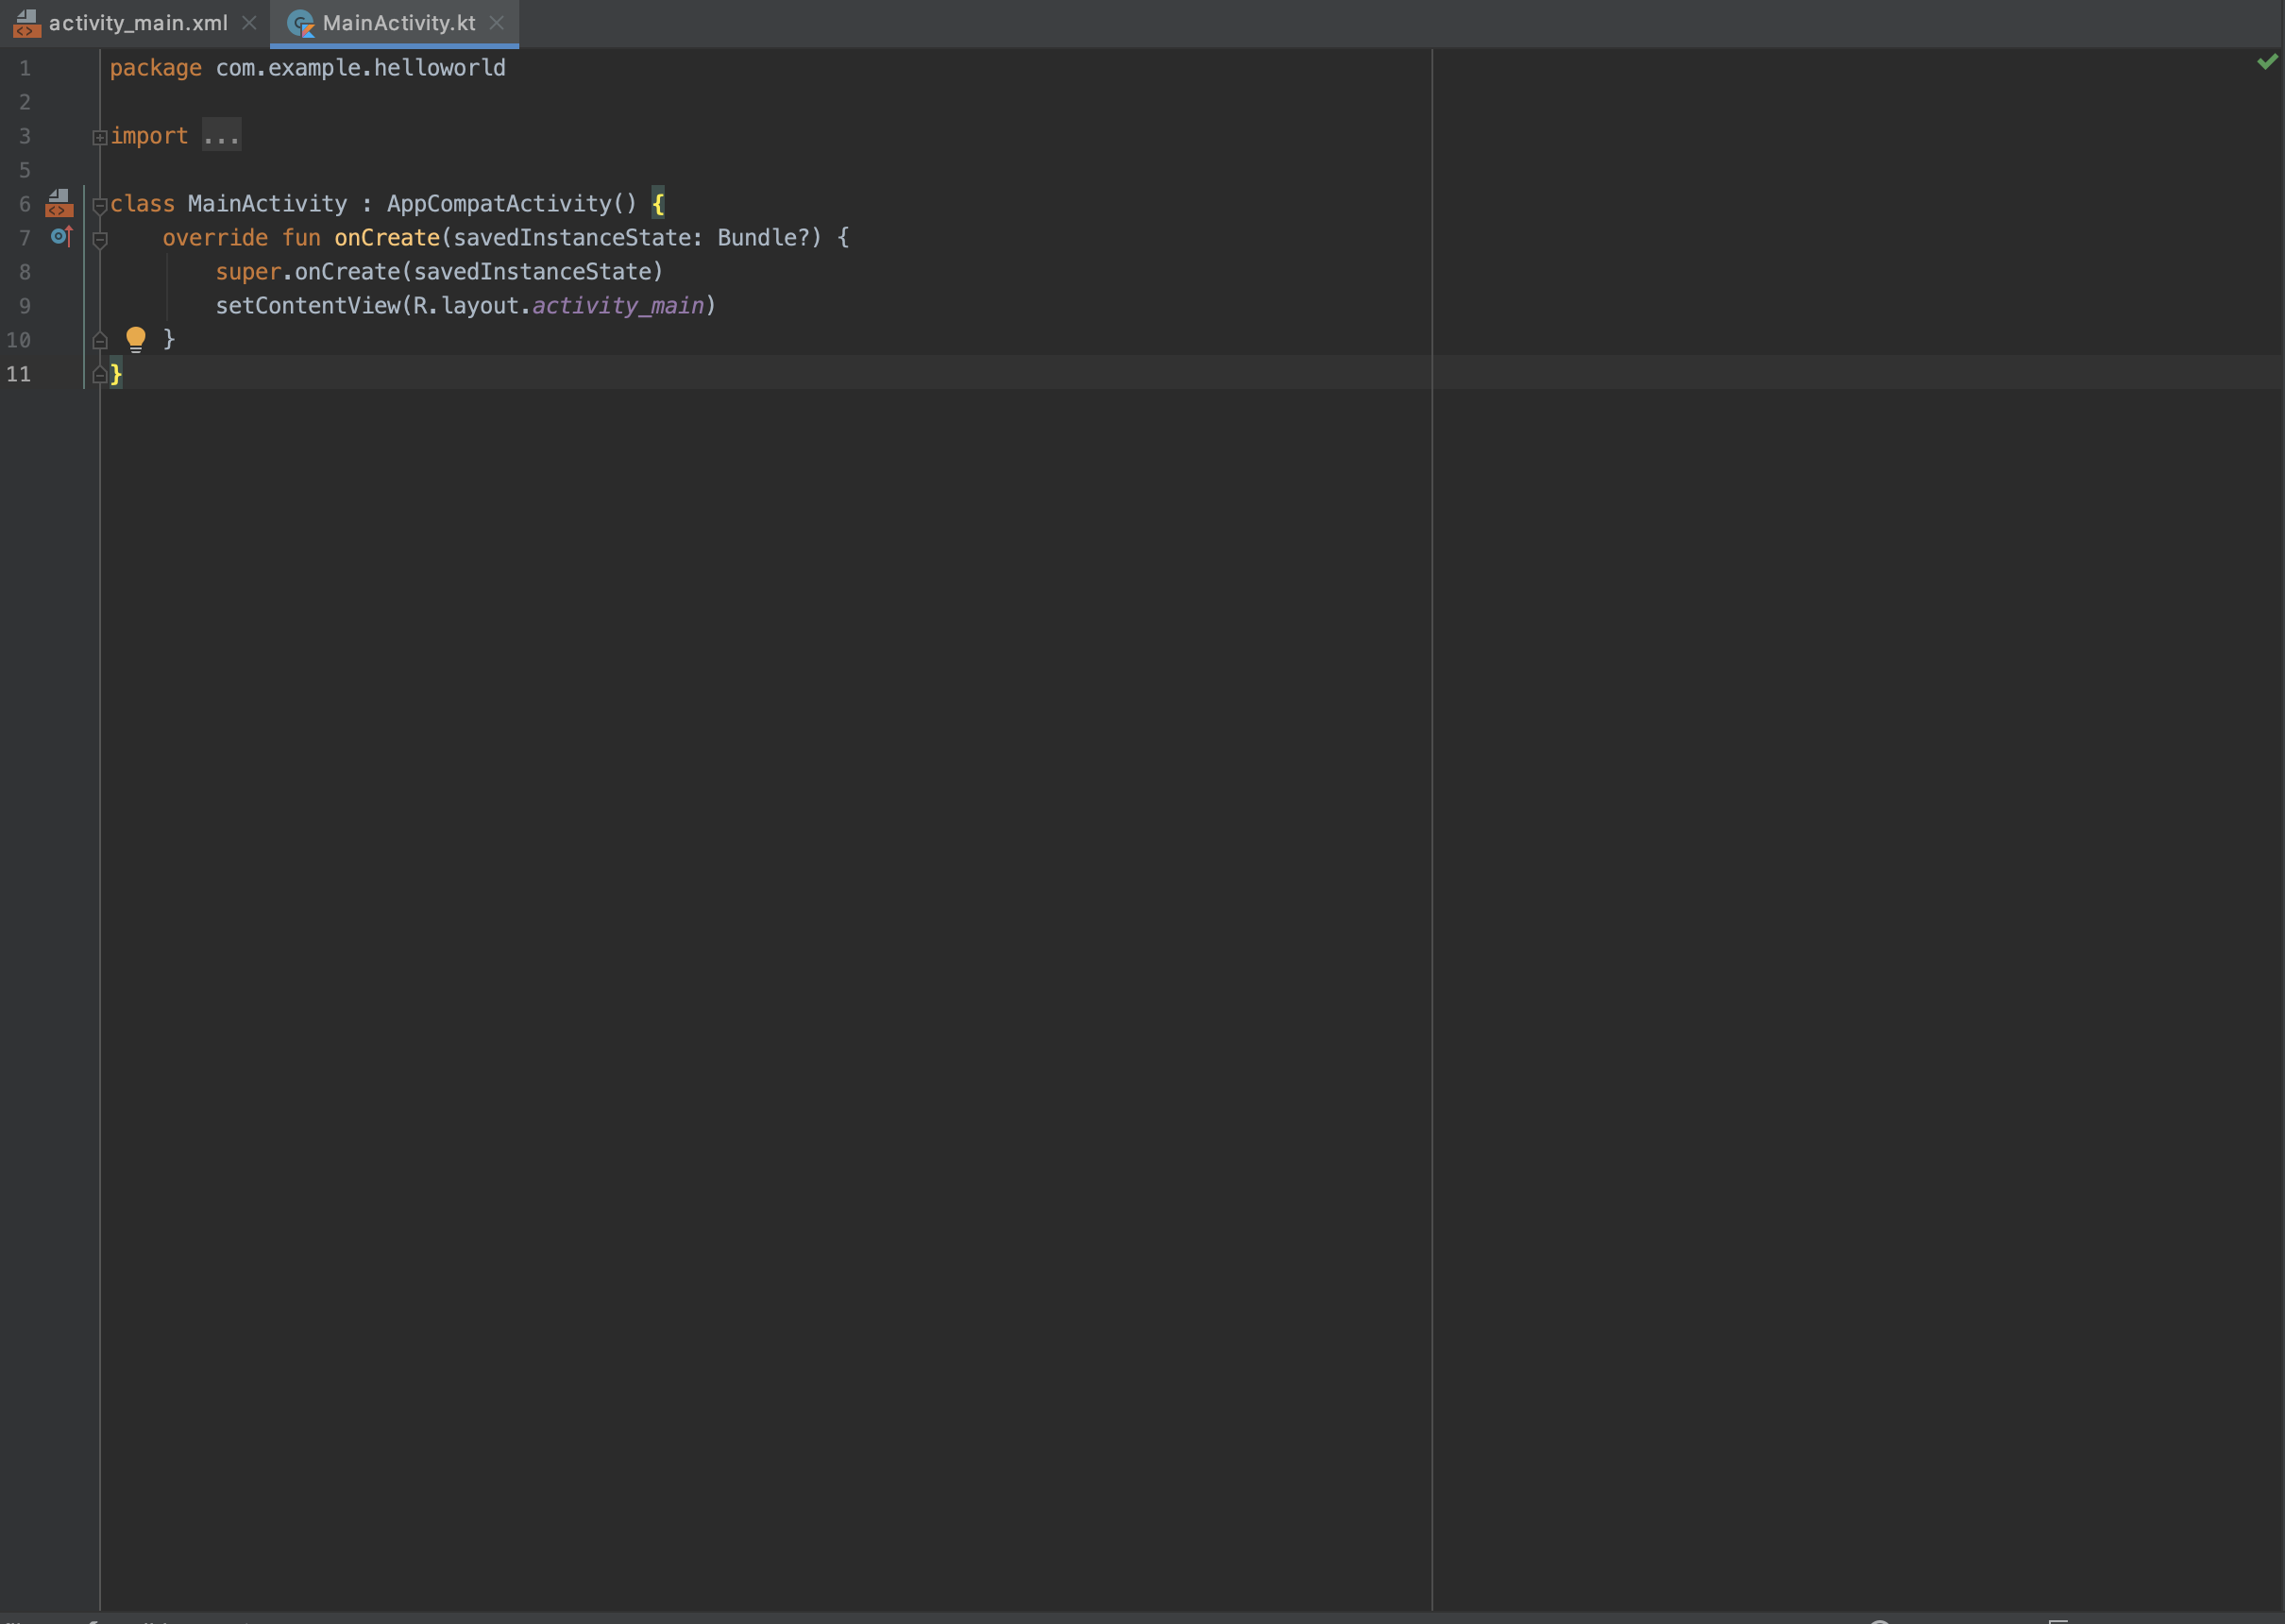The height and width of the screenshot is (1624, 2285).
Task: Expand the folded import statements
Action: coord(99,136)
